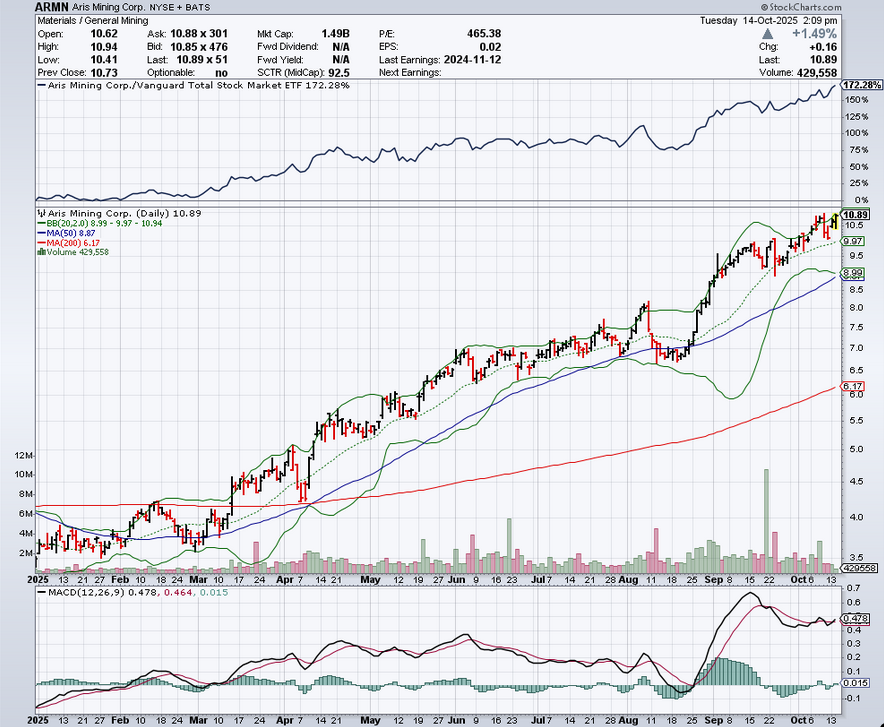Screen dimensions: 884x727
Task: Click the ARMN ticker symbol in the header
Action: (x=55, y=6)
